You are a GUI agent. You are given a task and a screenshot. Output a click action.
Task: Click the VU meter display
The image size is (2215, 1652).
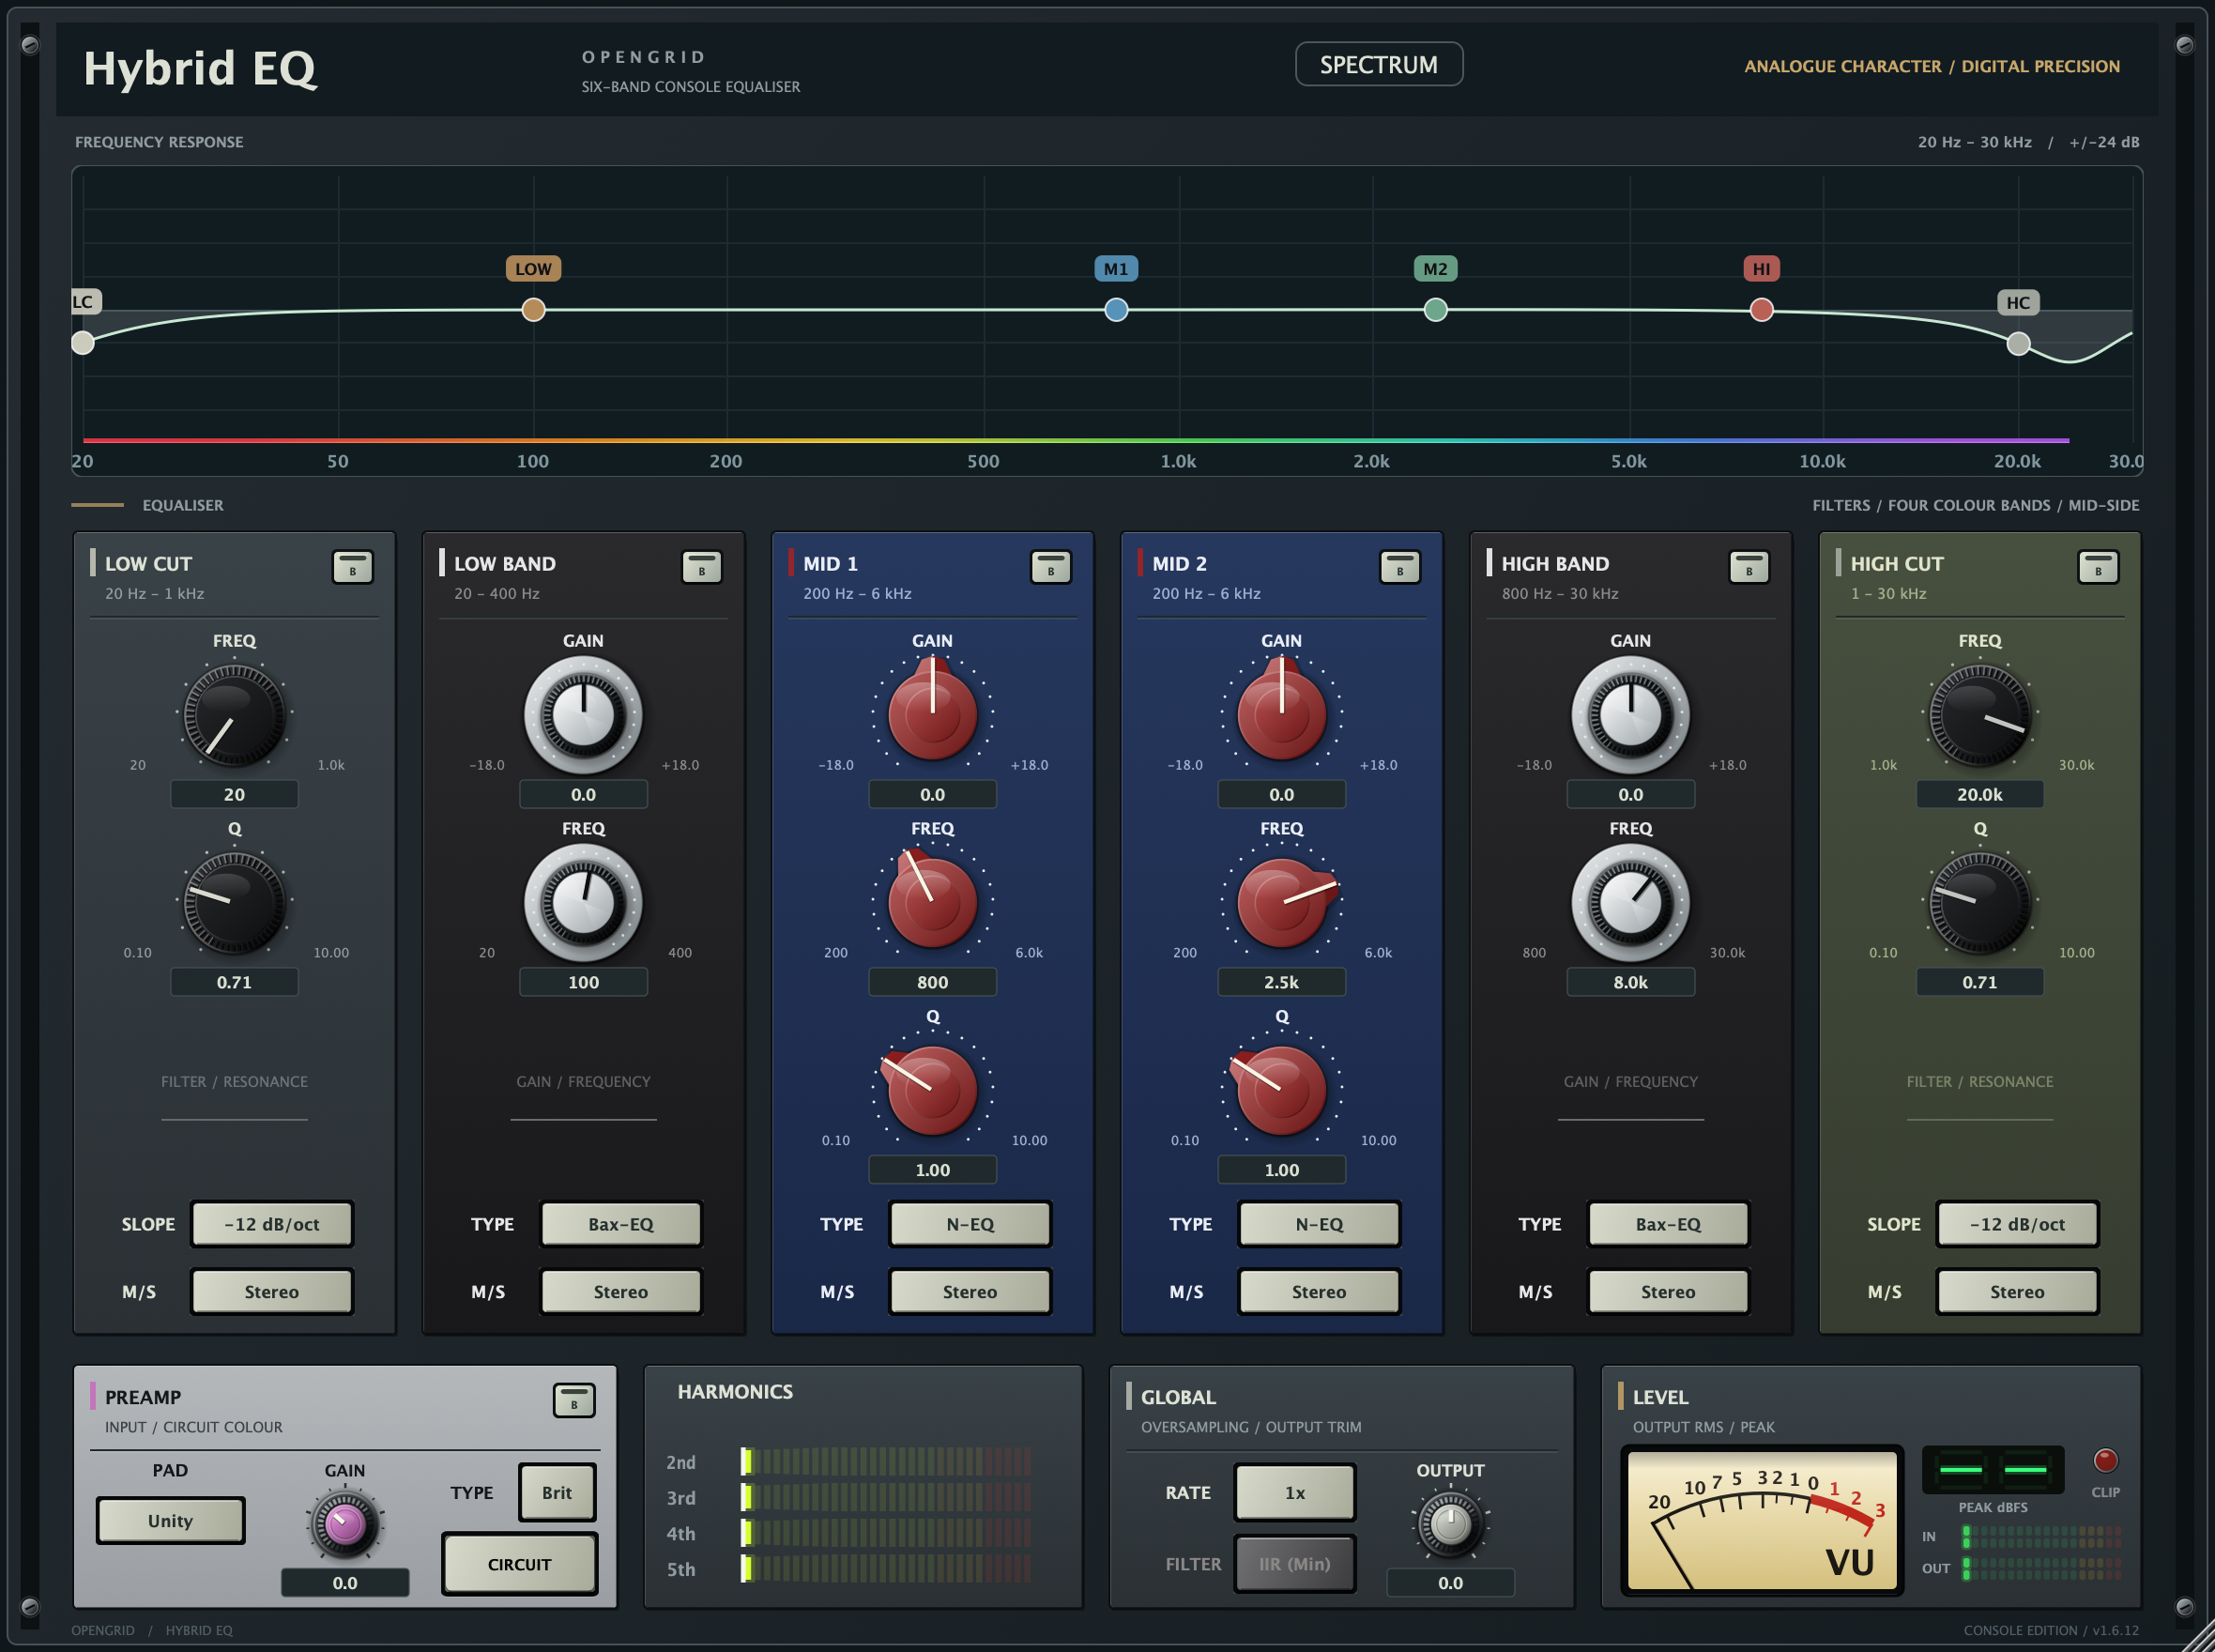pos(1761,1520)
